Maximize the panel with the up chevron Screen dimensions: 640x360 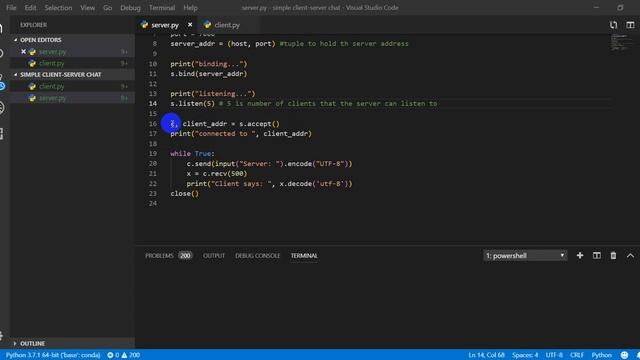pyautogui.click(x=630, y=256)
